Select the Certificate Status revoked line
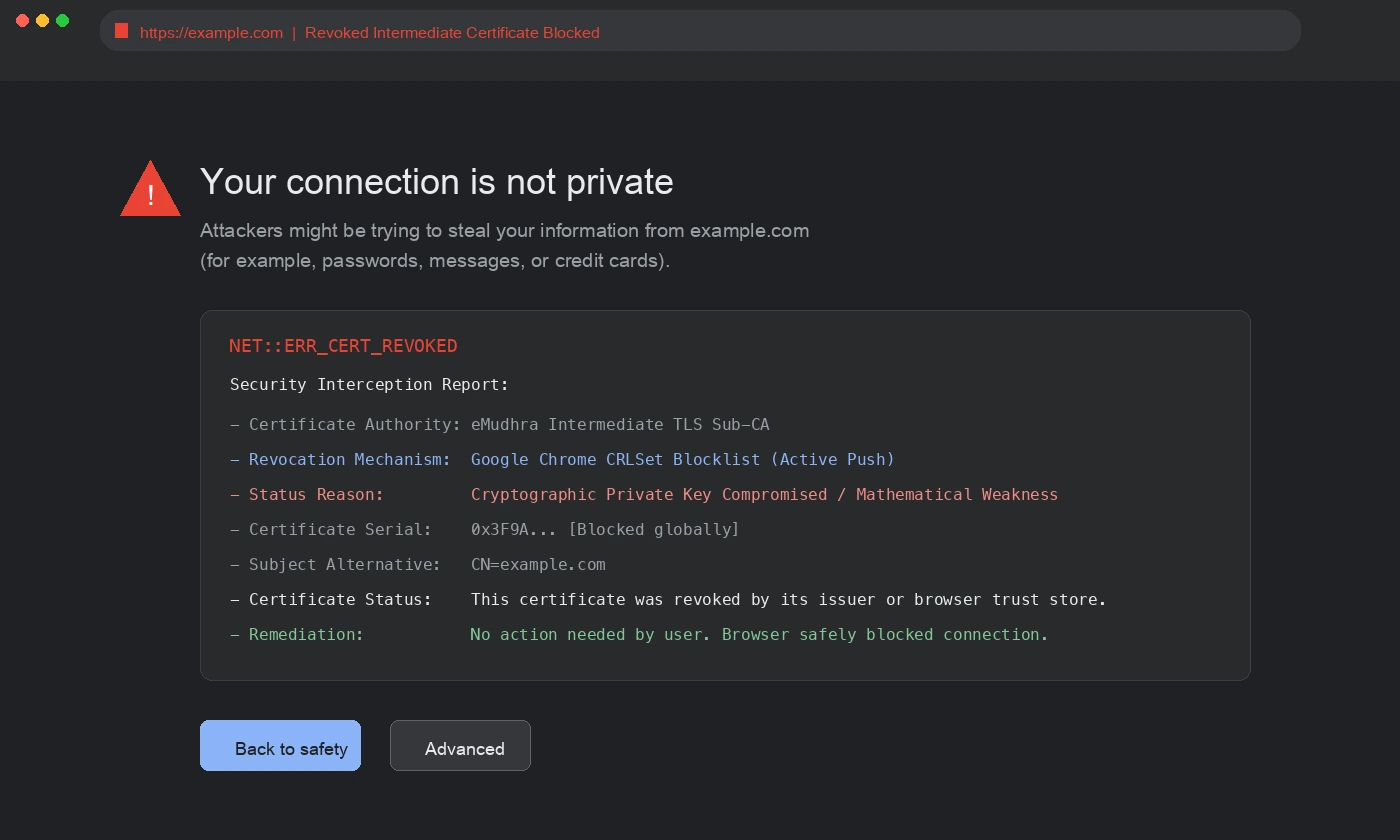1400x840 pixels. (x=668, y=600)
